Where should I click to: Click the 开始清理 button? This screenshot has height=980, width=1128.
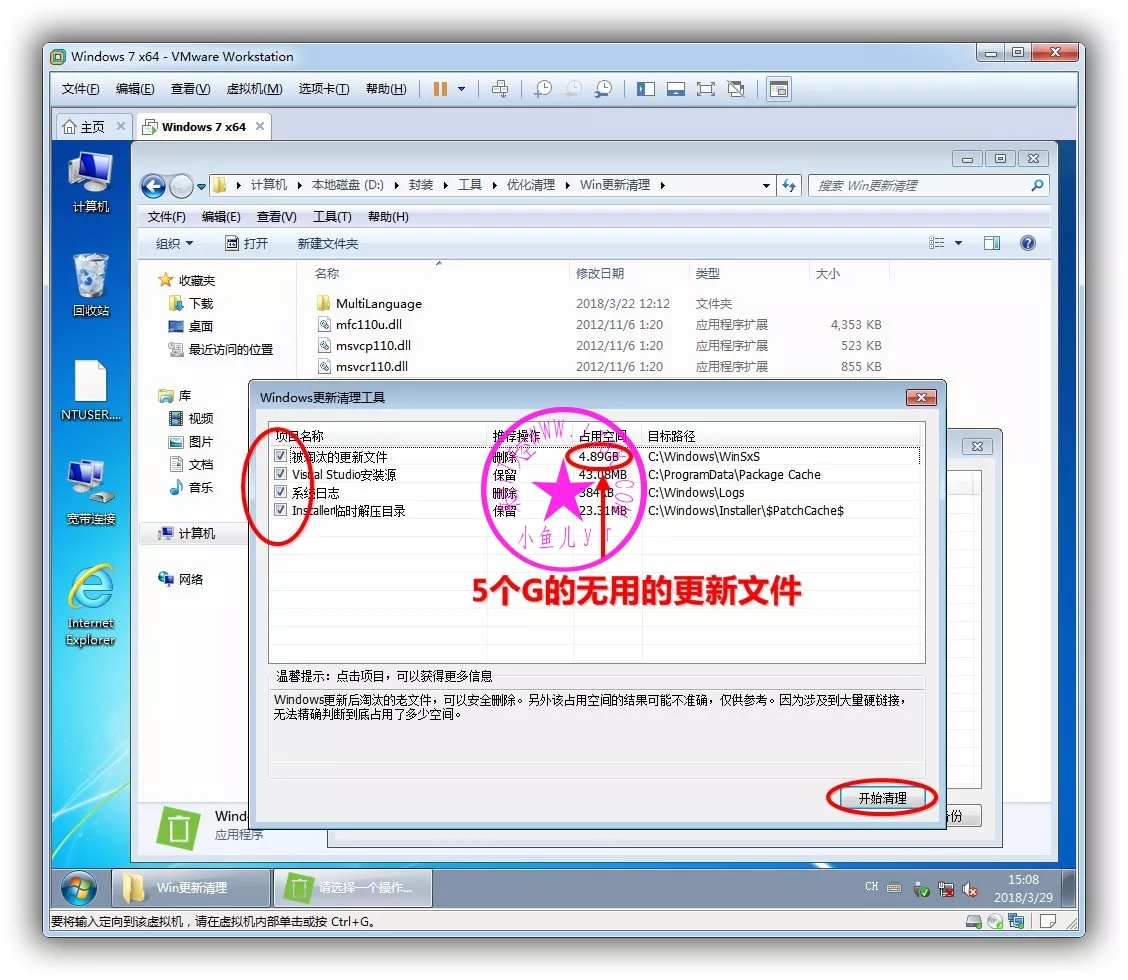click(x=882, y=798)
